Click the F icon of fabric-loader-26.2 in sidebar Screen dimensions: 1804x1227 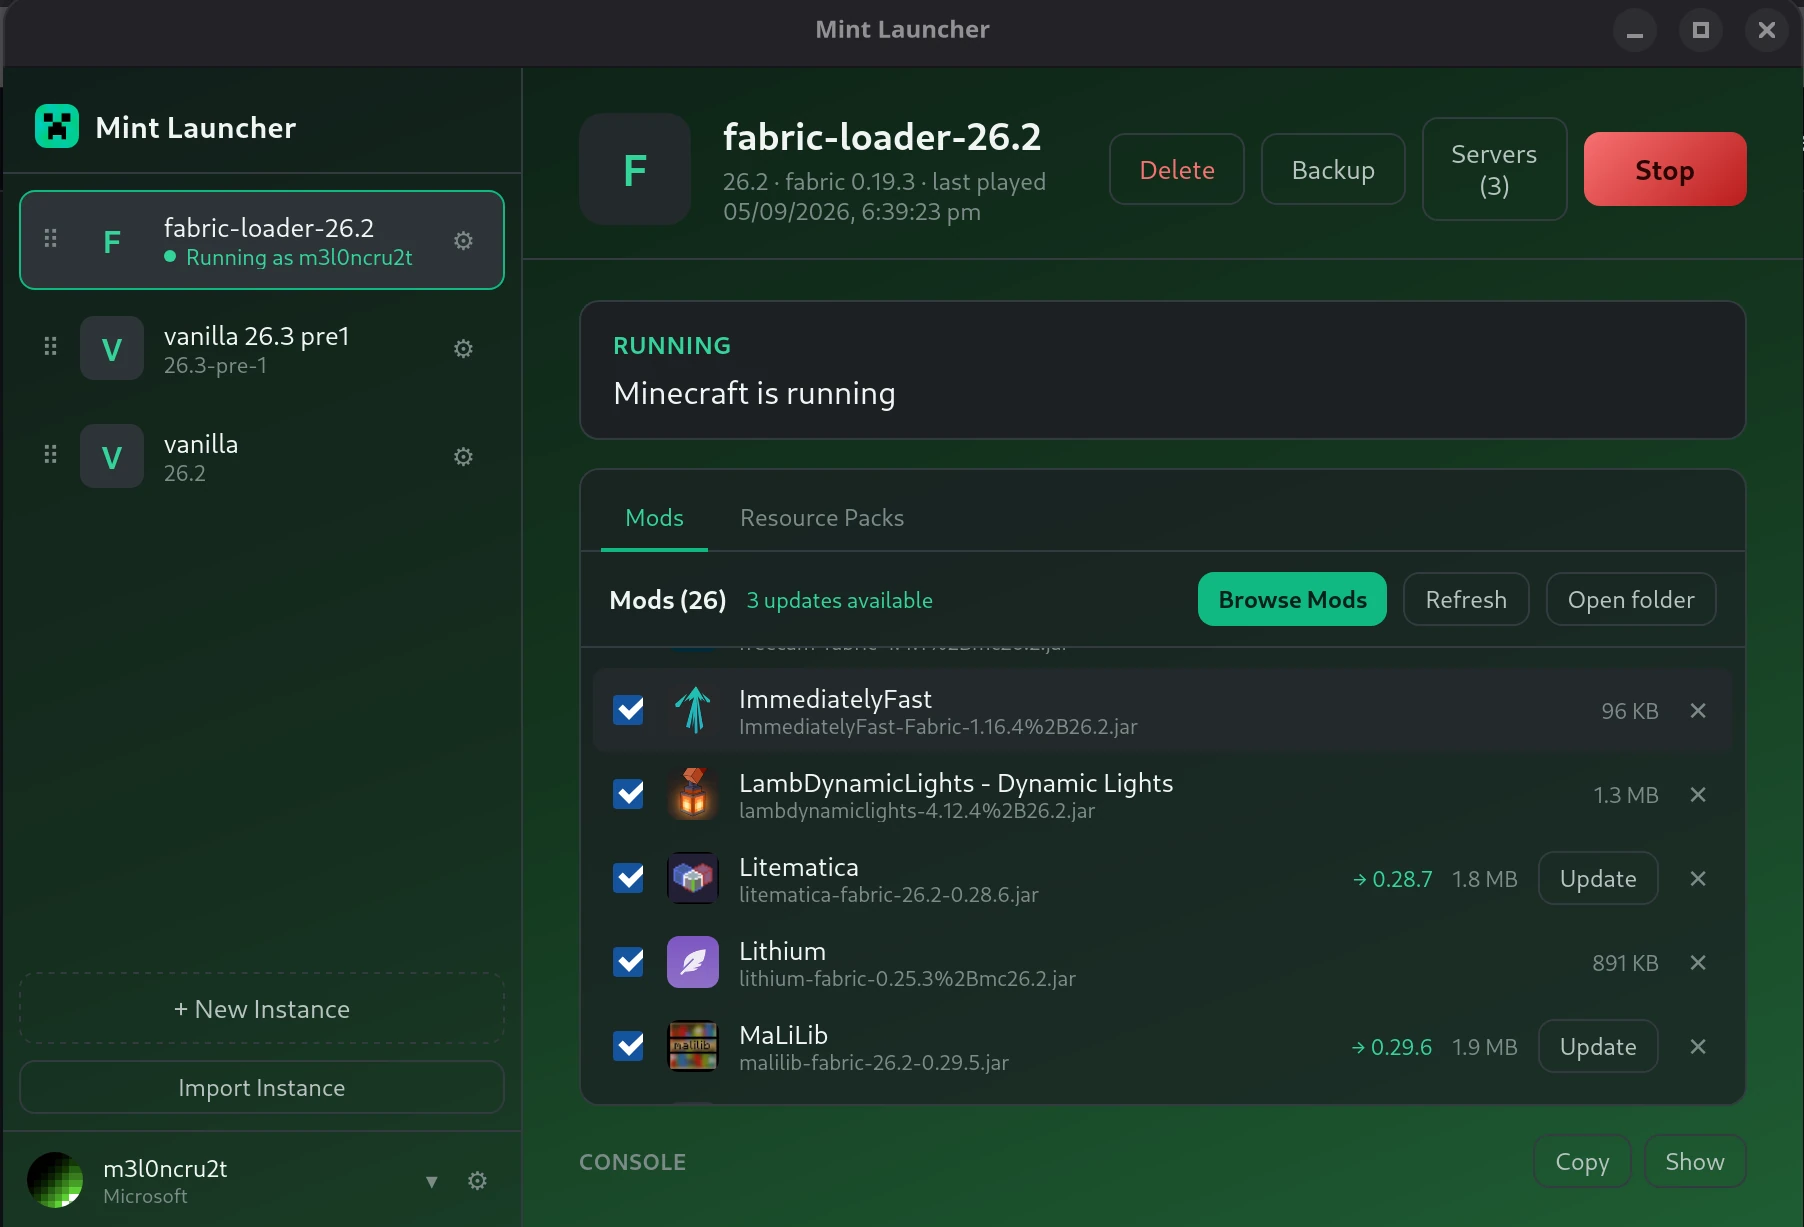(x=112, y=241)
